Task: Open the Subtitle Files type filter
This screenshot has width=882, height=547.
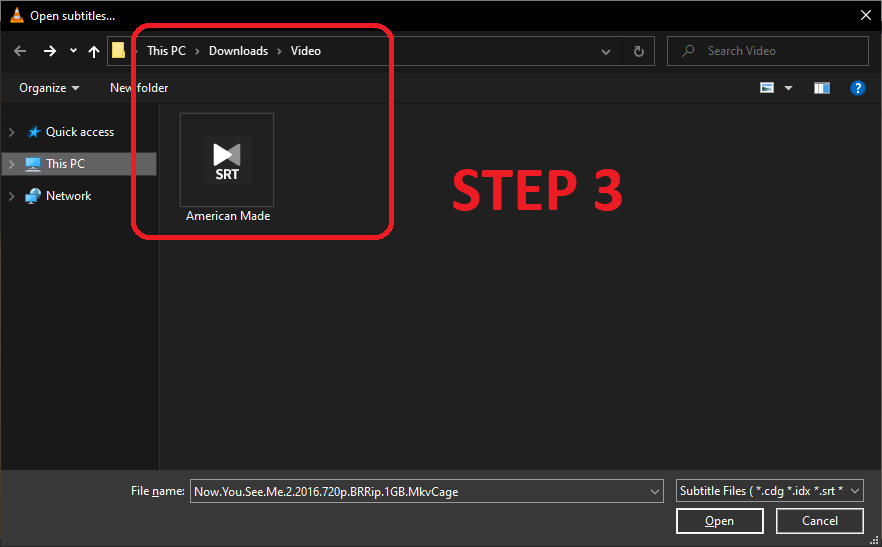Action: (x=770, y=491)
